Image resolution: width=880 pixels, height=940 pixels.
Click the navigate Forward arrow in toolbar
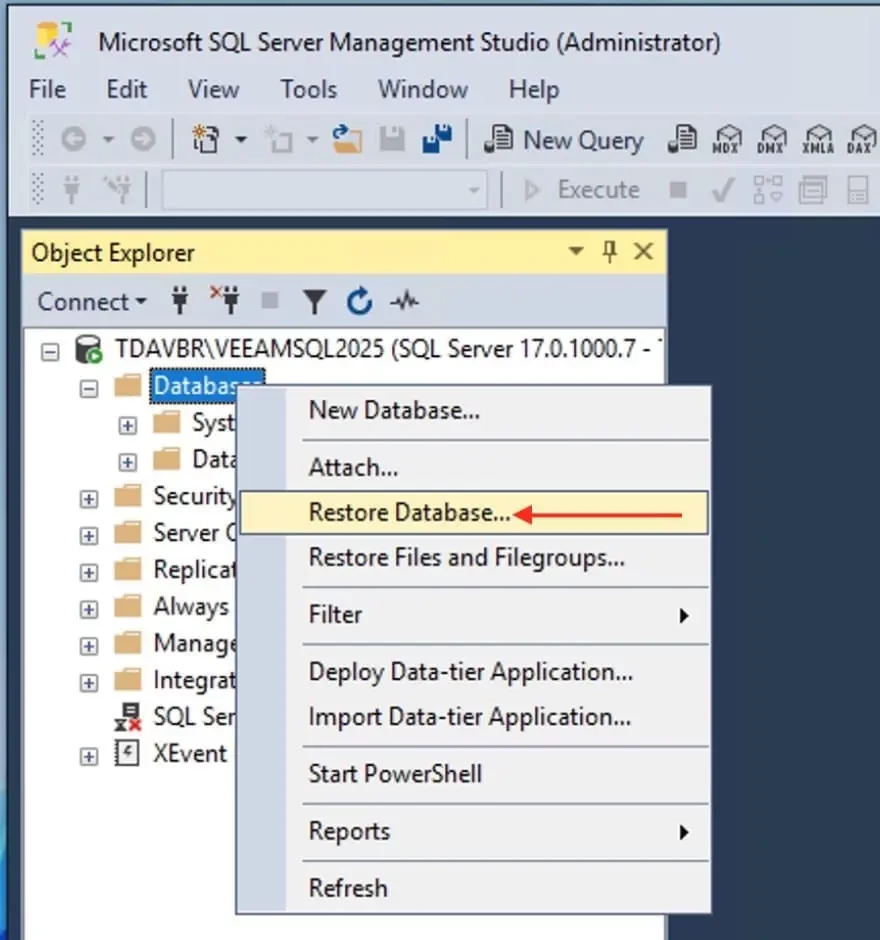tap(143, 140)
